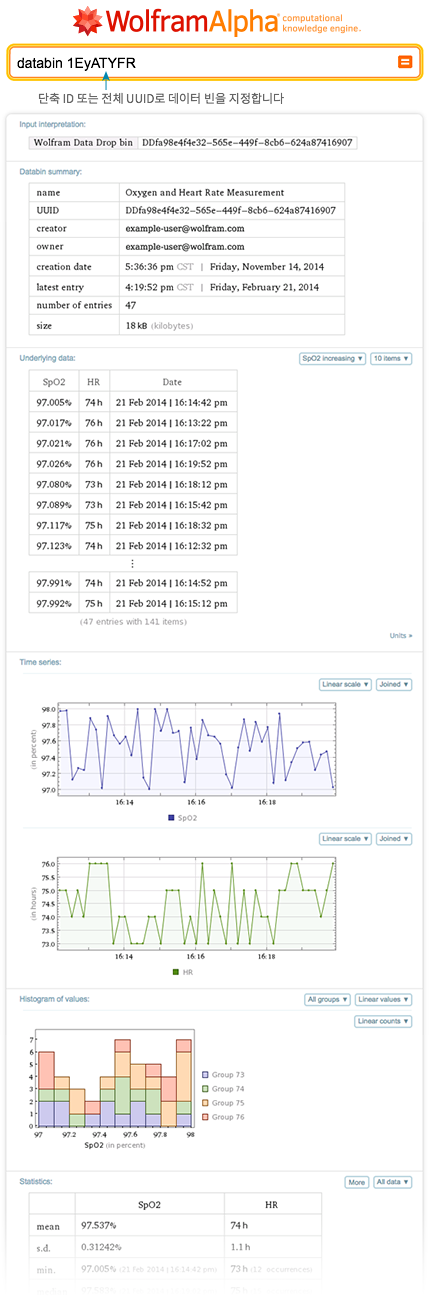This screenshot has height=1297, width=429.
Task: Click the SpO2 value 97.992%
Action: coord(54,604)
